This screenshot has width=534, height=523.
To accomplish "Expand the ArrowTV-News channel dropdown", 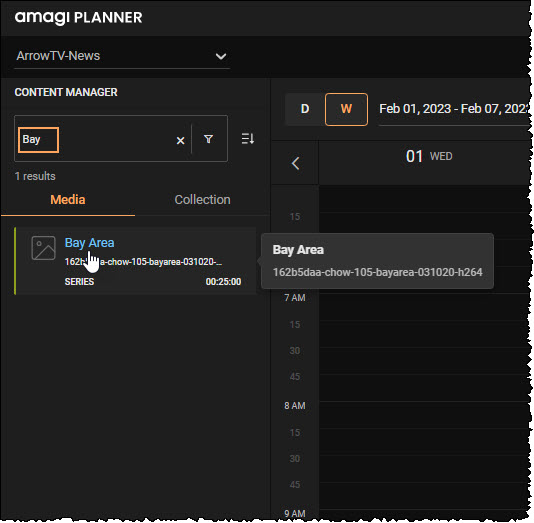I will pyautogui.click(x=122, y=56).
